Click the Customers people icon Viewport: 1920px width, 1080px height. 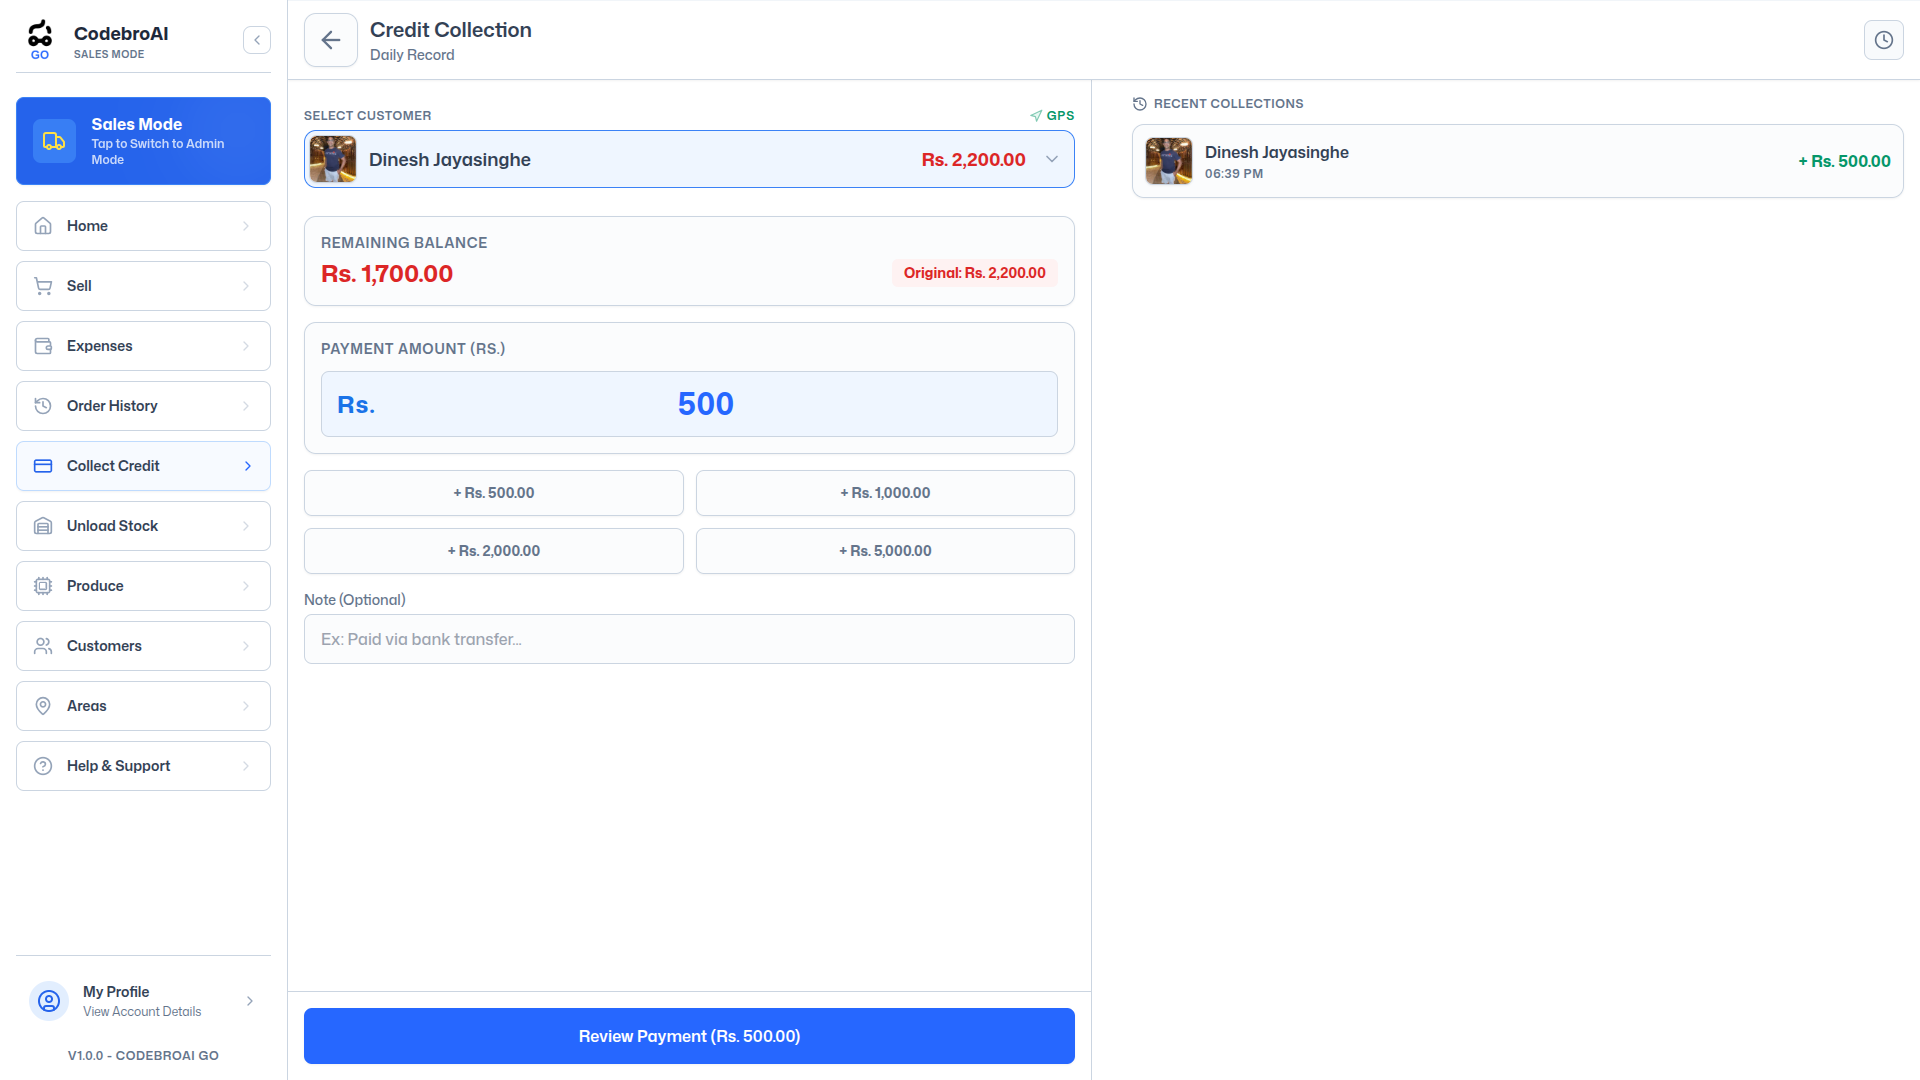click(43, 646)
